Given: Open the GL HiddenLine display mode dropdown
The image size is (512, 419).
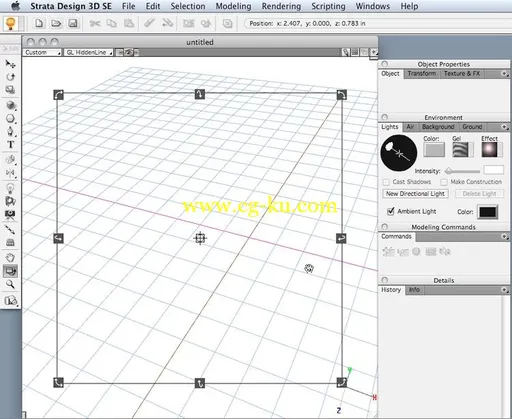Looking at the screenshot, I should [89, 53].
